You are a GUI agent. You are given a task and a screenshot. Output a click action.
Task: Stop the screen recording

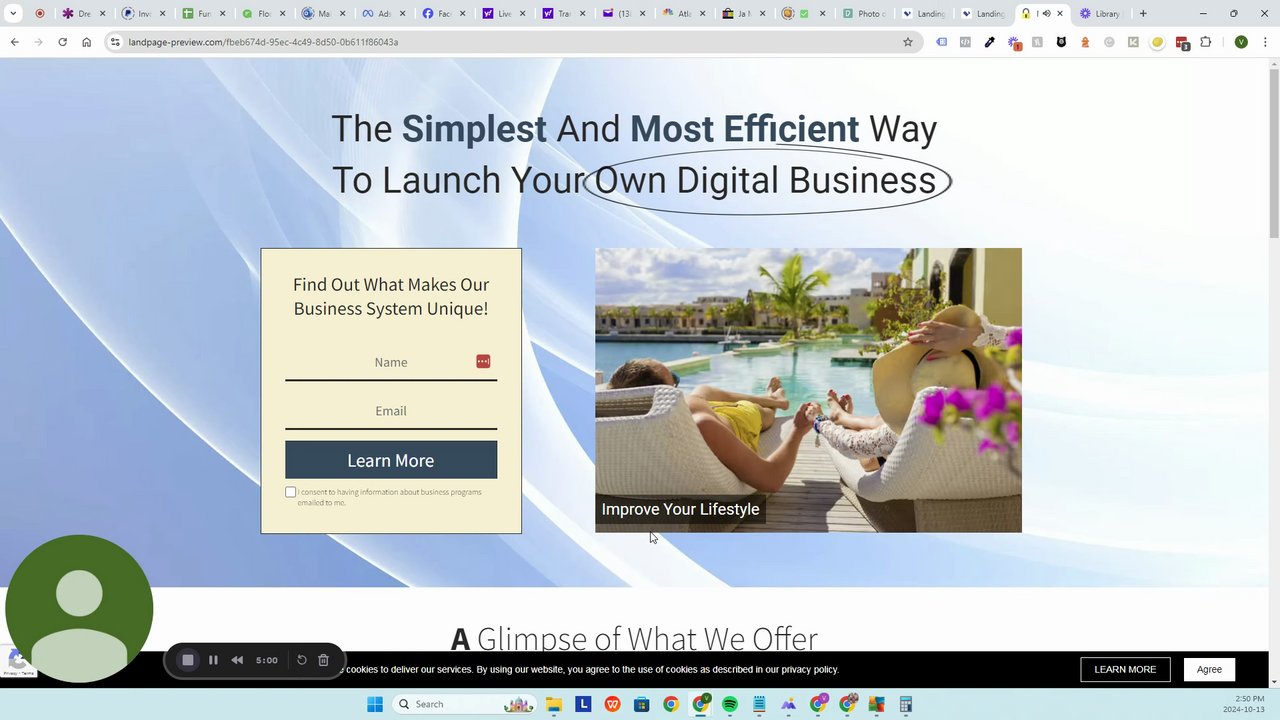point(187,660)
